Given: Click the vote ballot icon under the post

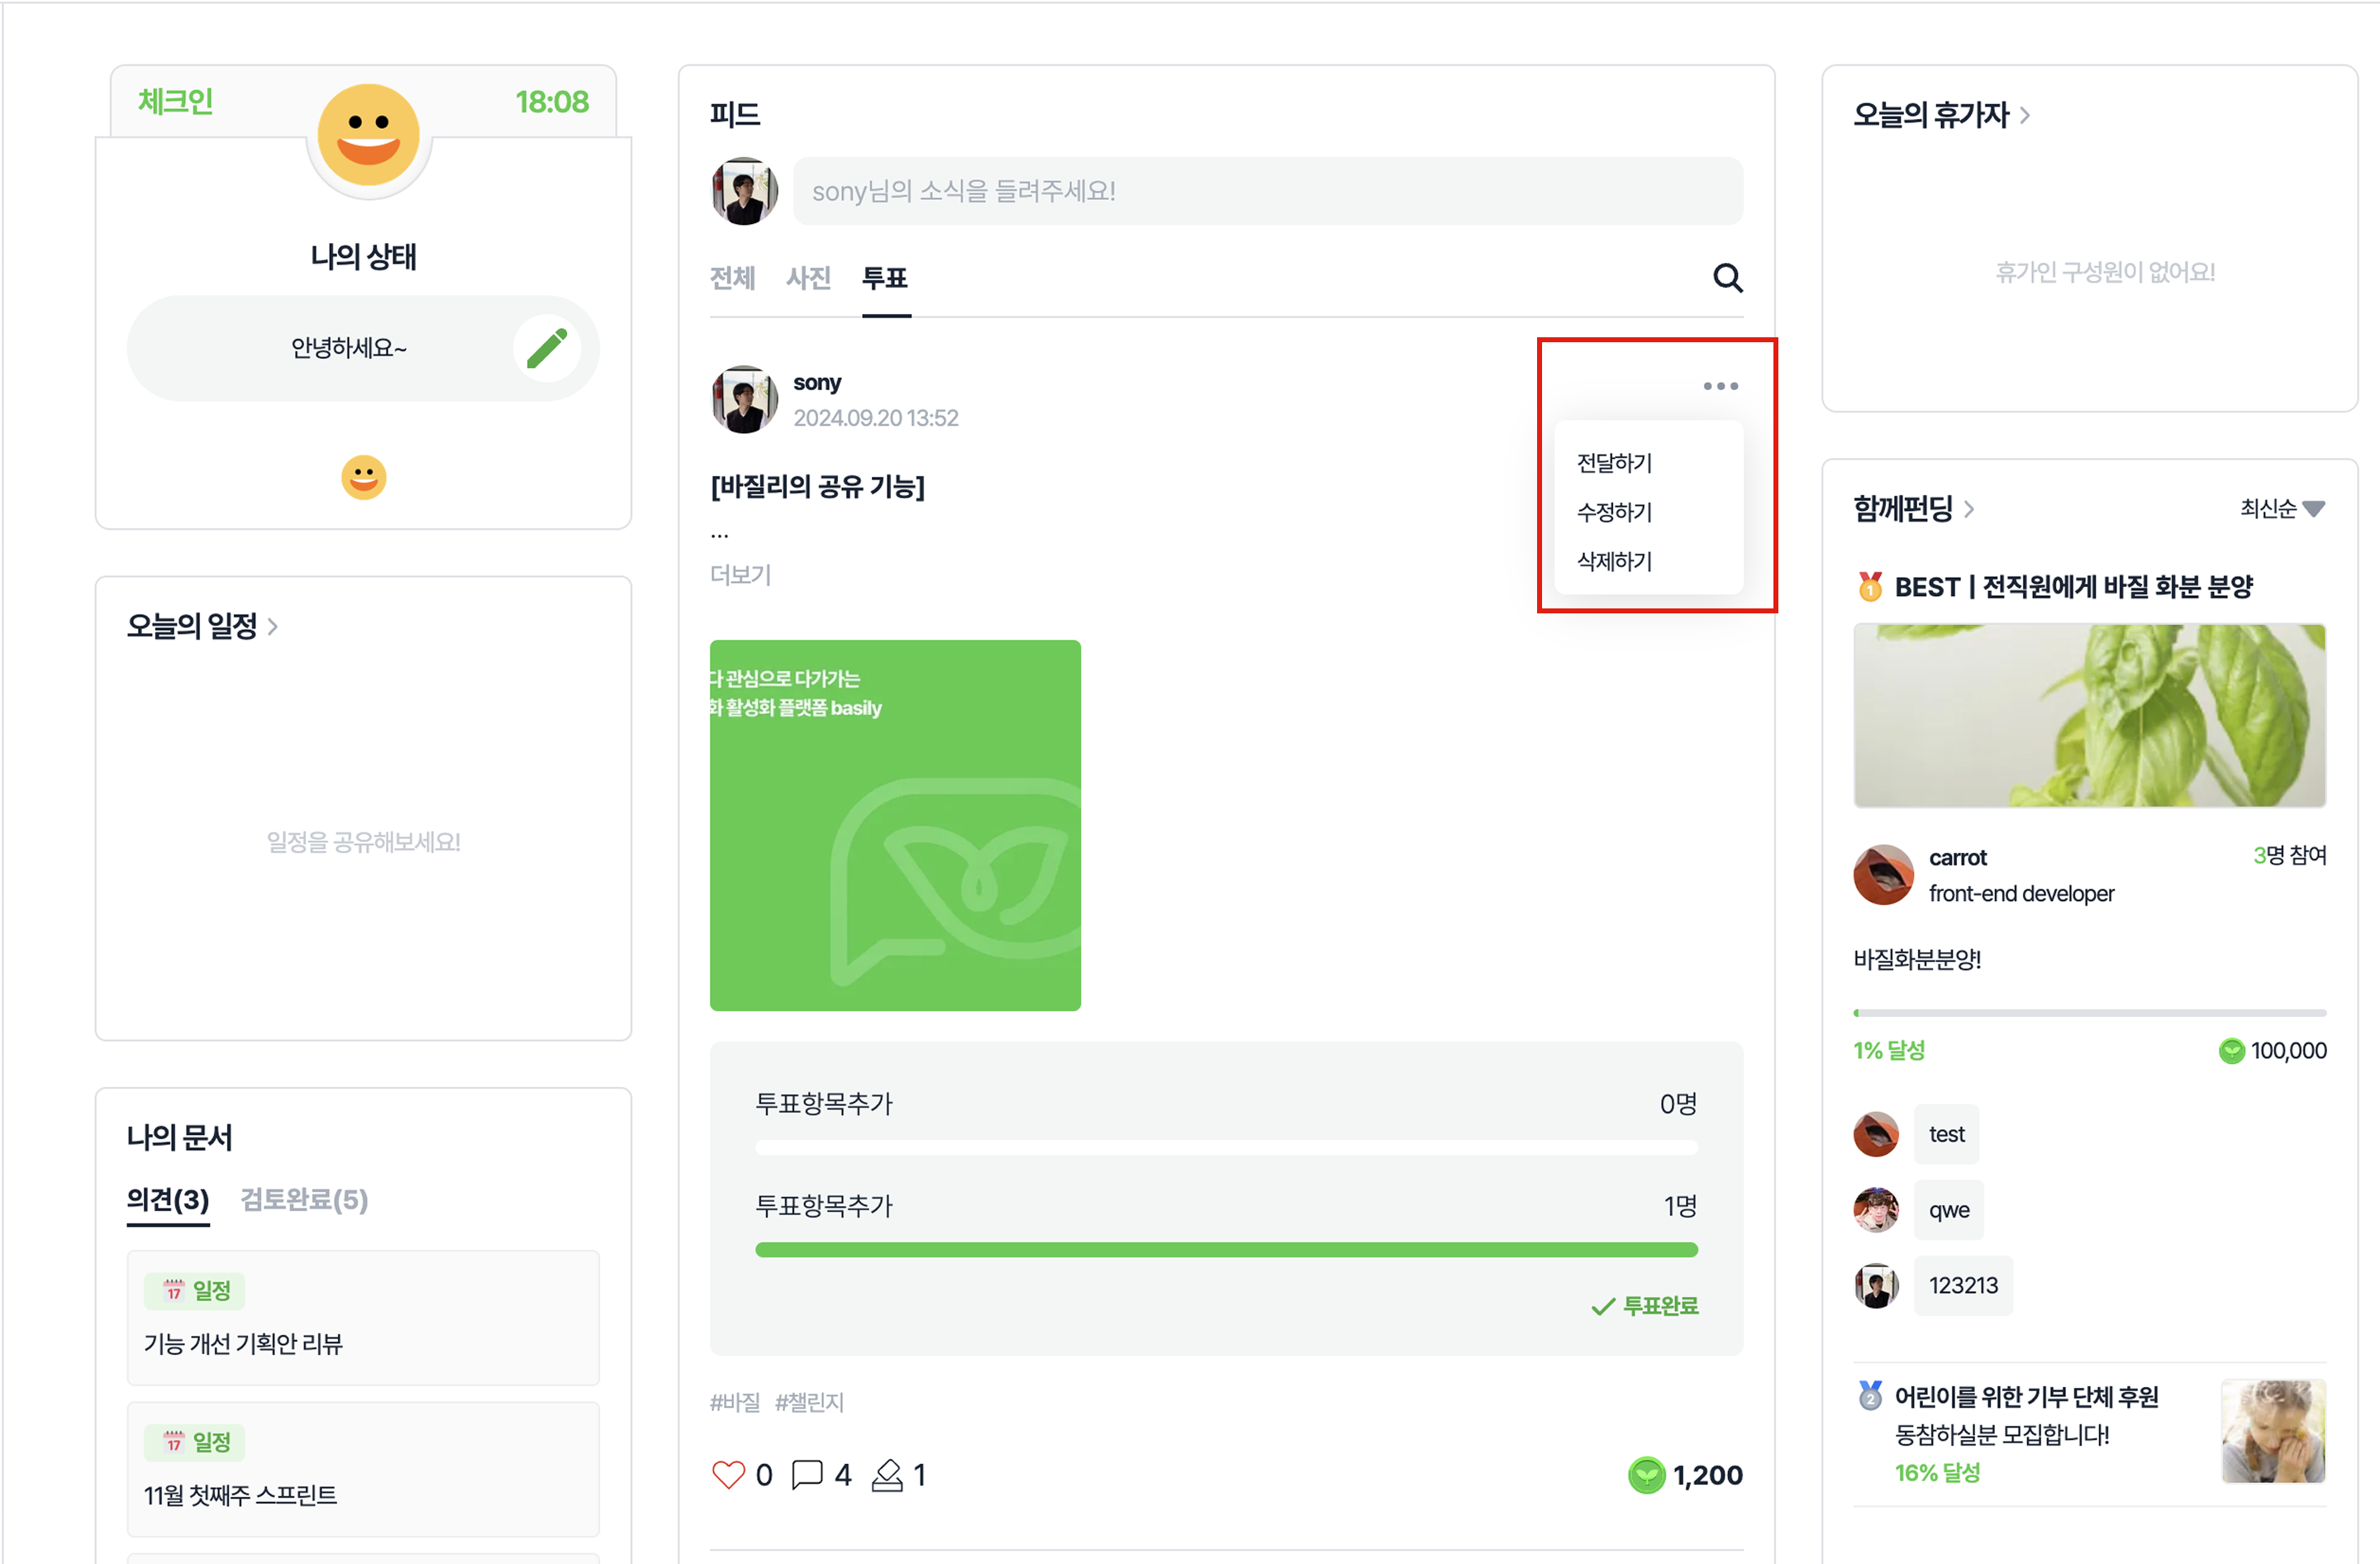Looking at the screenshot, I should [x=887, y=1475].
